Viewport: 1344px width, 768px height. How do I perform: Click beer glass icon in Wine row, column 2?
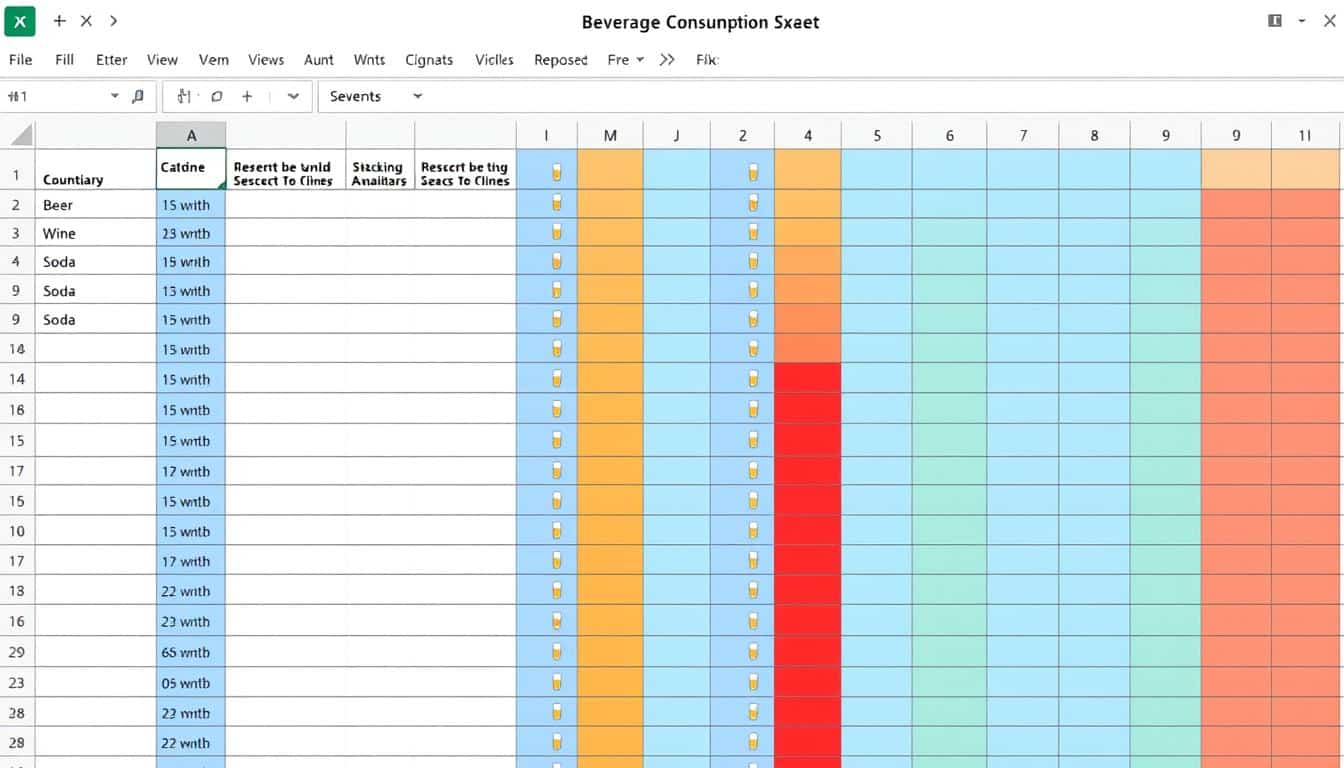(753, 233)
